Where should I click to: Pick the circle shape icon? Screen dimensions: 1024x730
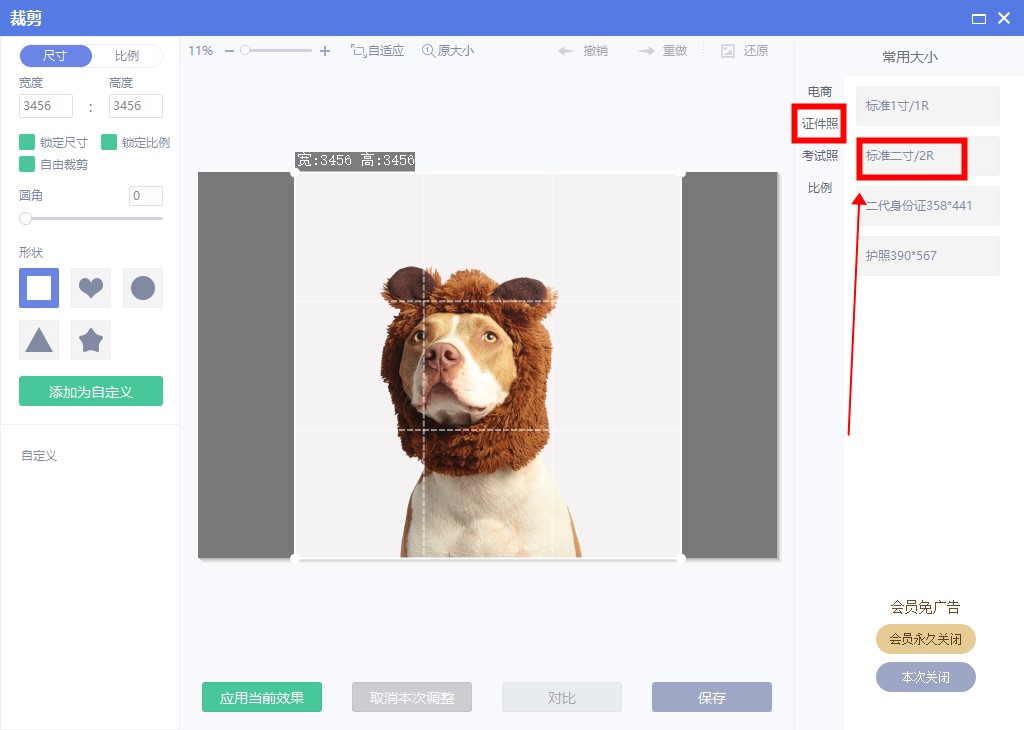pos(143,288)
